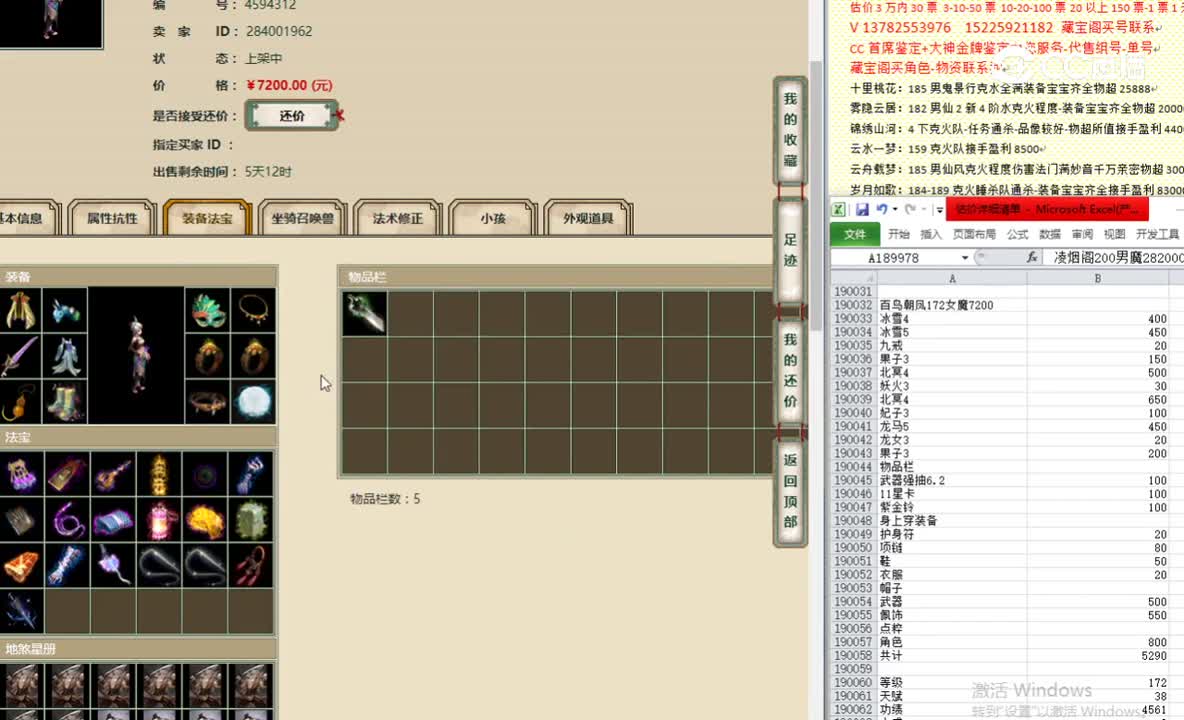
Task: Click the fx insert function icon
Action: pyautogui.click(x=1032, y=257)
